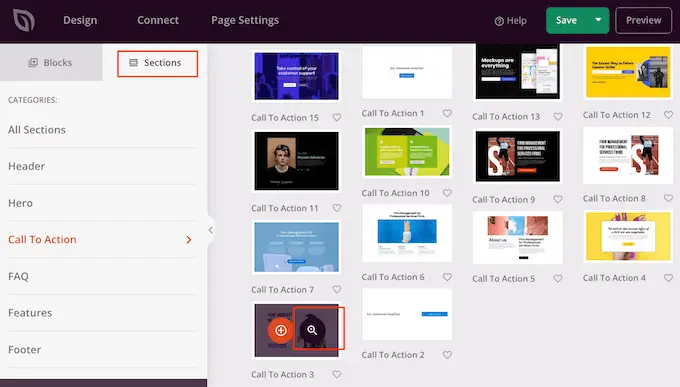This screenshot has height=387, width=680.
Task: Favorite Call To Action 6 heart
Action: (447, 277)
